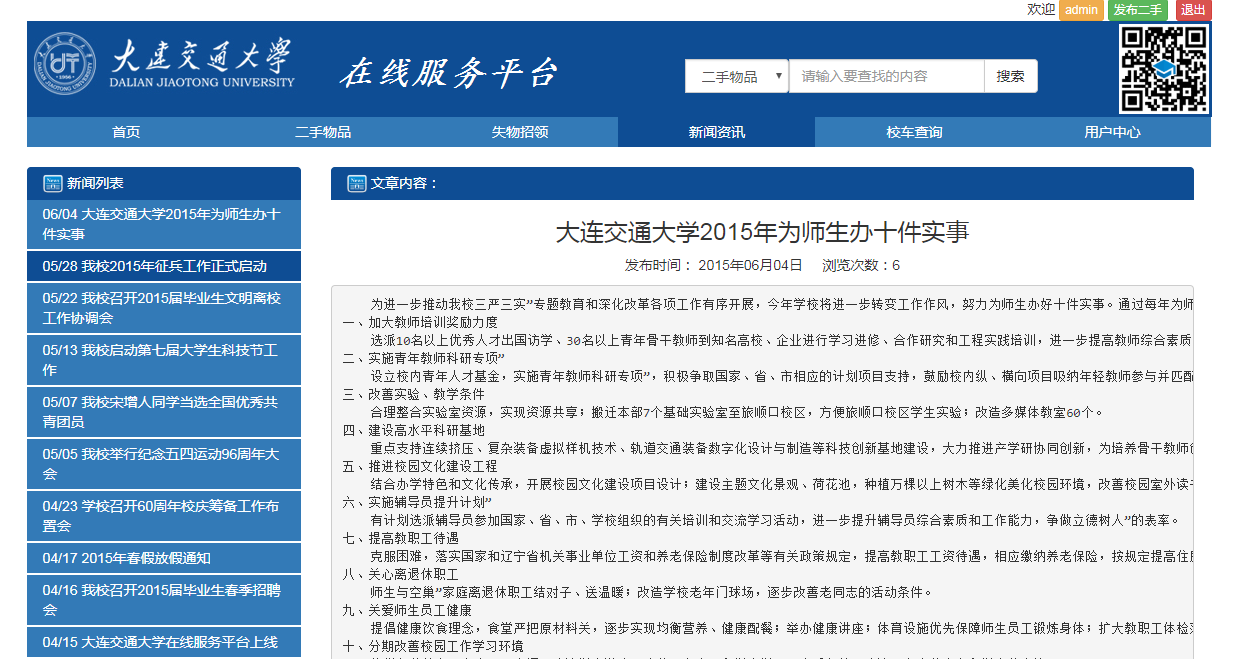Click the 搜索 search button
The height and width of the screenshot is (659, 1243).
[x=1011, y=76]
